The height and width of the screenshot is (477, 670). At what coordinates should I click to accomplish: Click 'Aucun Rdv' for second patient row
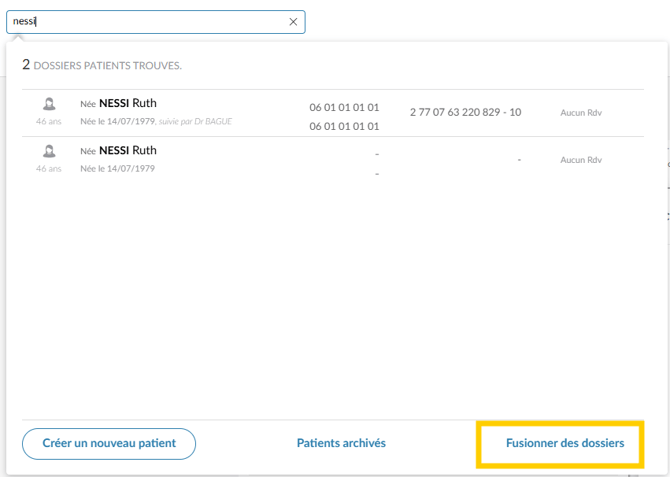(x=581, y=160)
